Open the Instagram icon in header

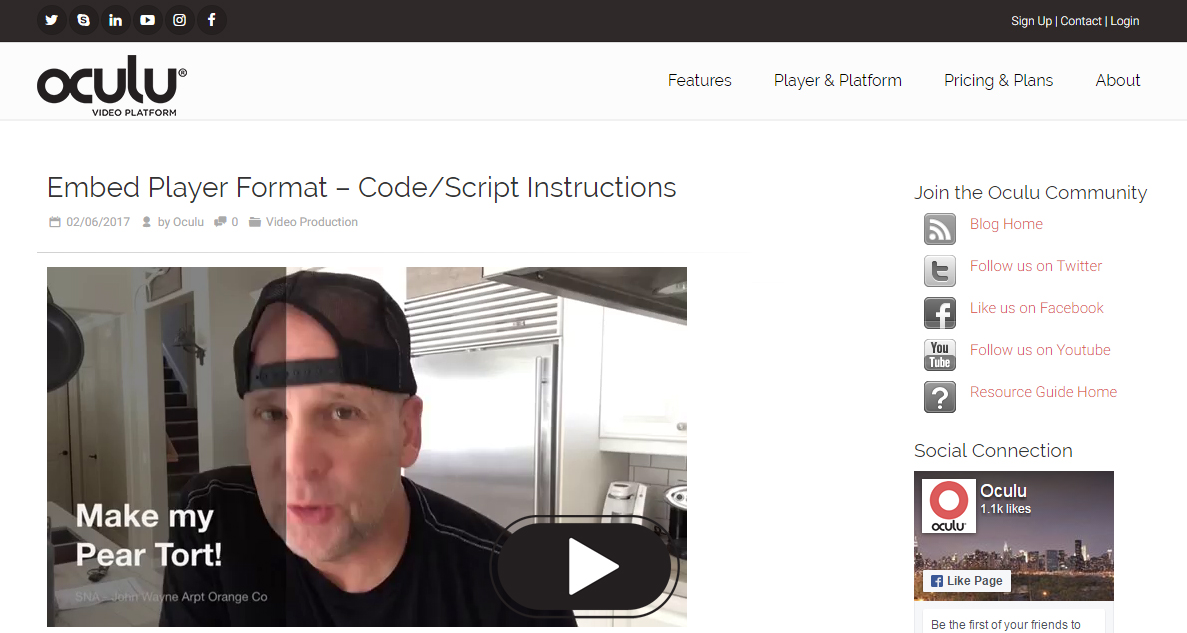pos(179,20)
